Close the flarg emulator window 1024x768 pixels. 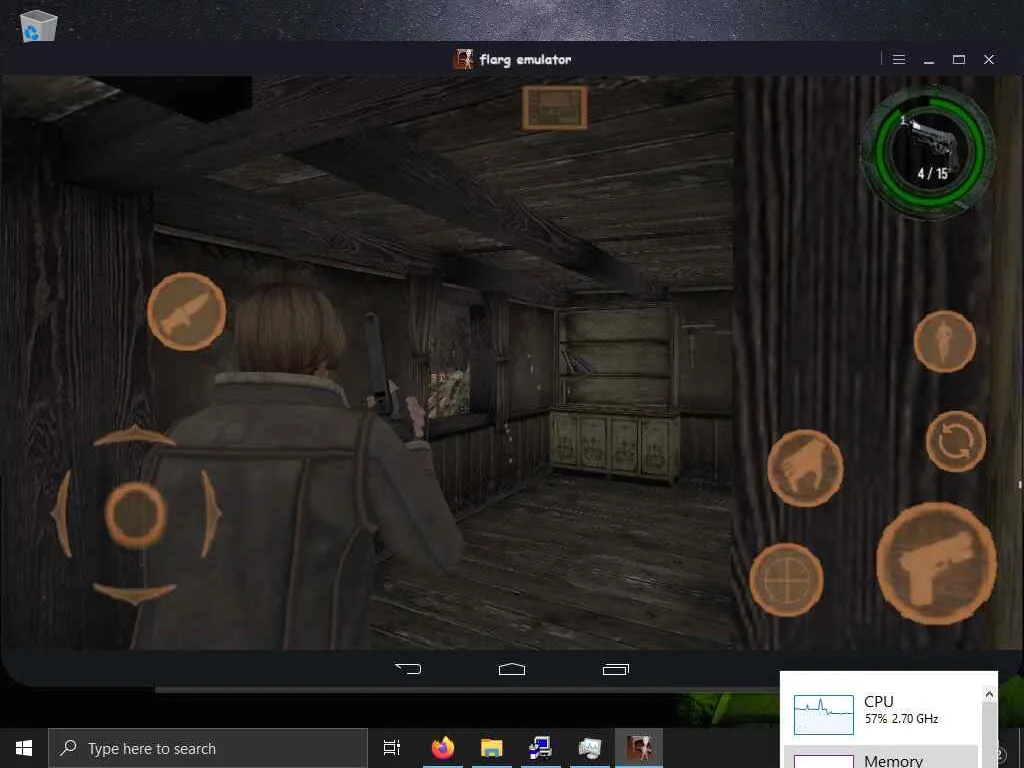tap(989, 59)
